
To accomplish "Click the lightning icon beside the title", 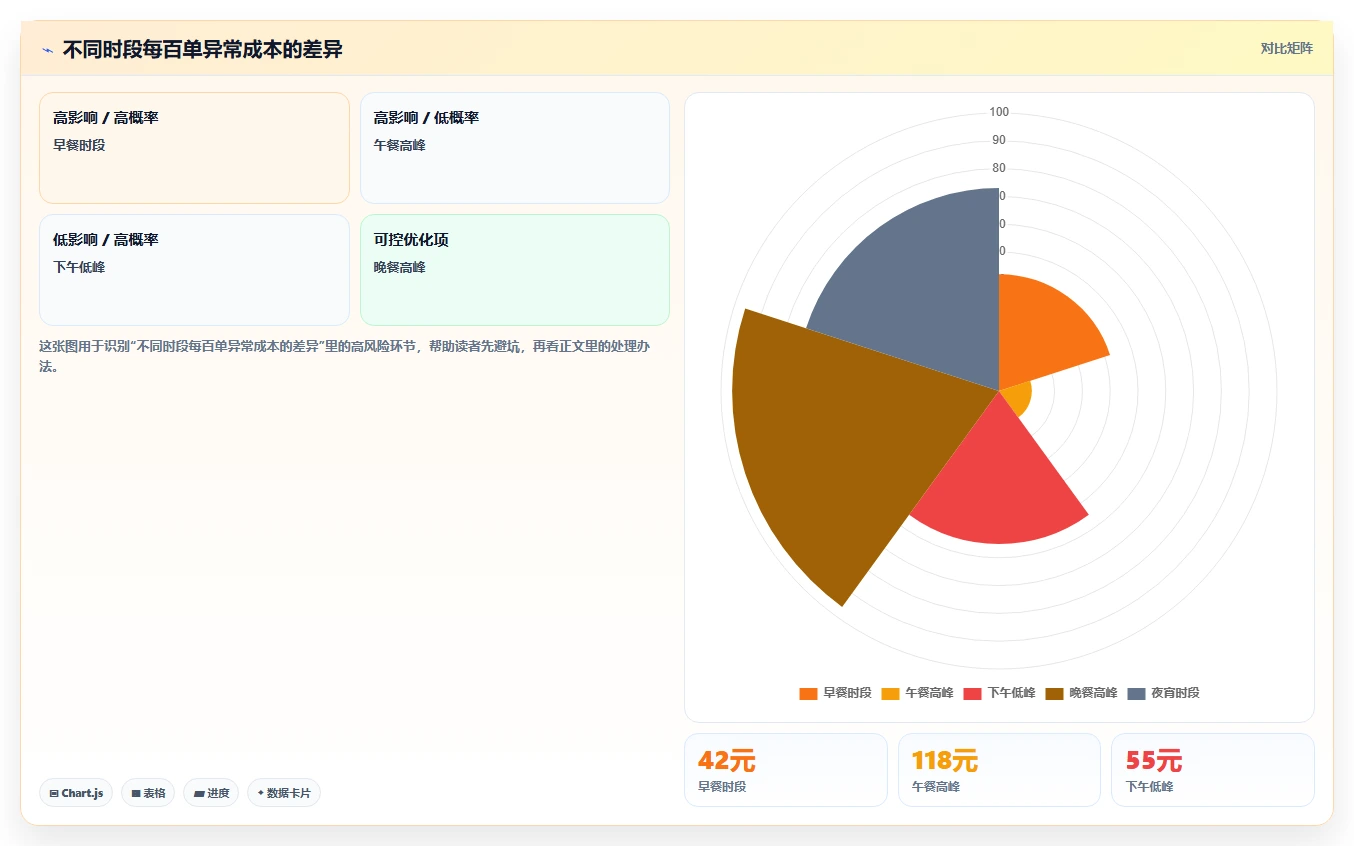I will (x=47, y=50).
